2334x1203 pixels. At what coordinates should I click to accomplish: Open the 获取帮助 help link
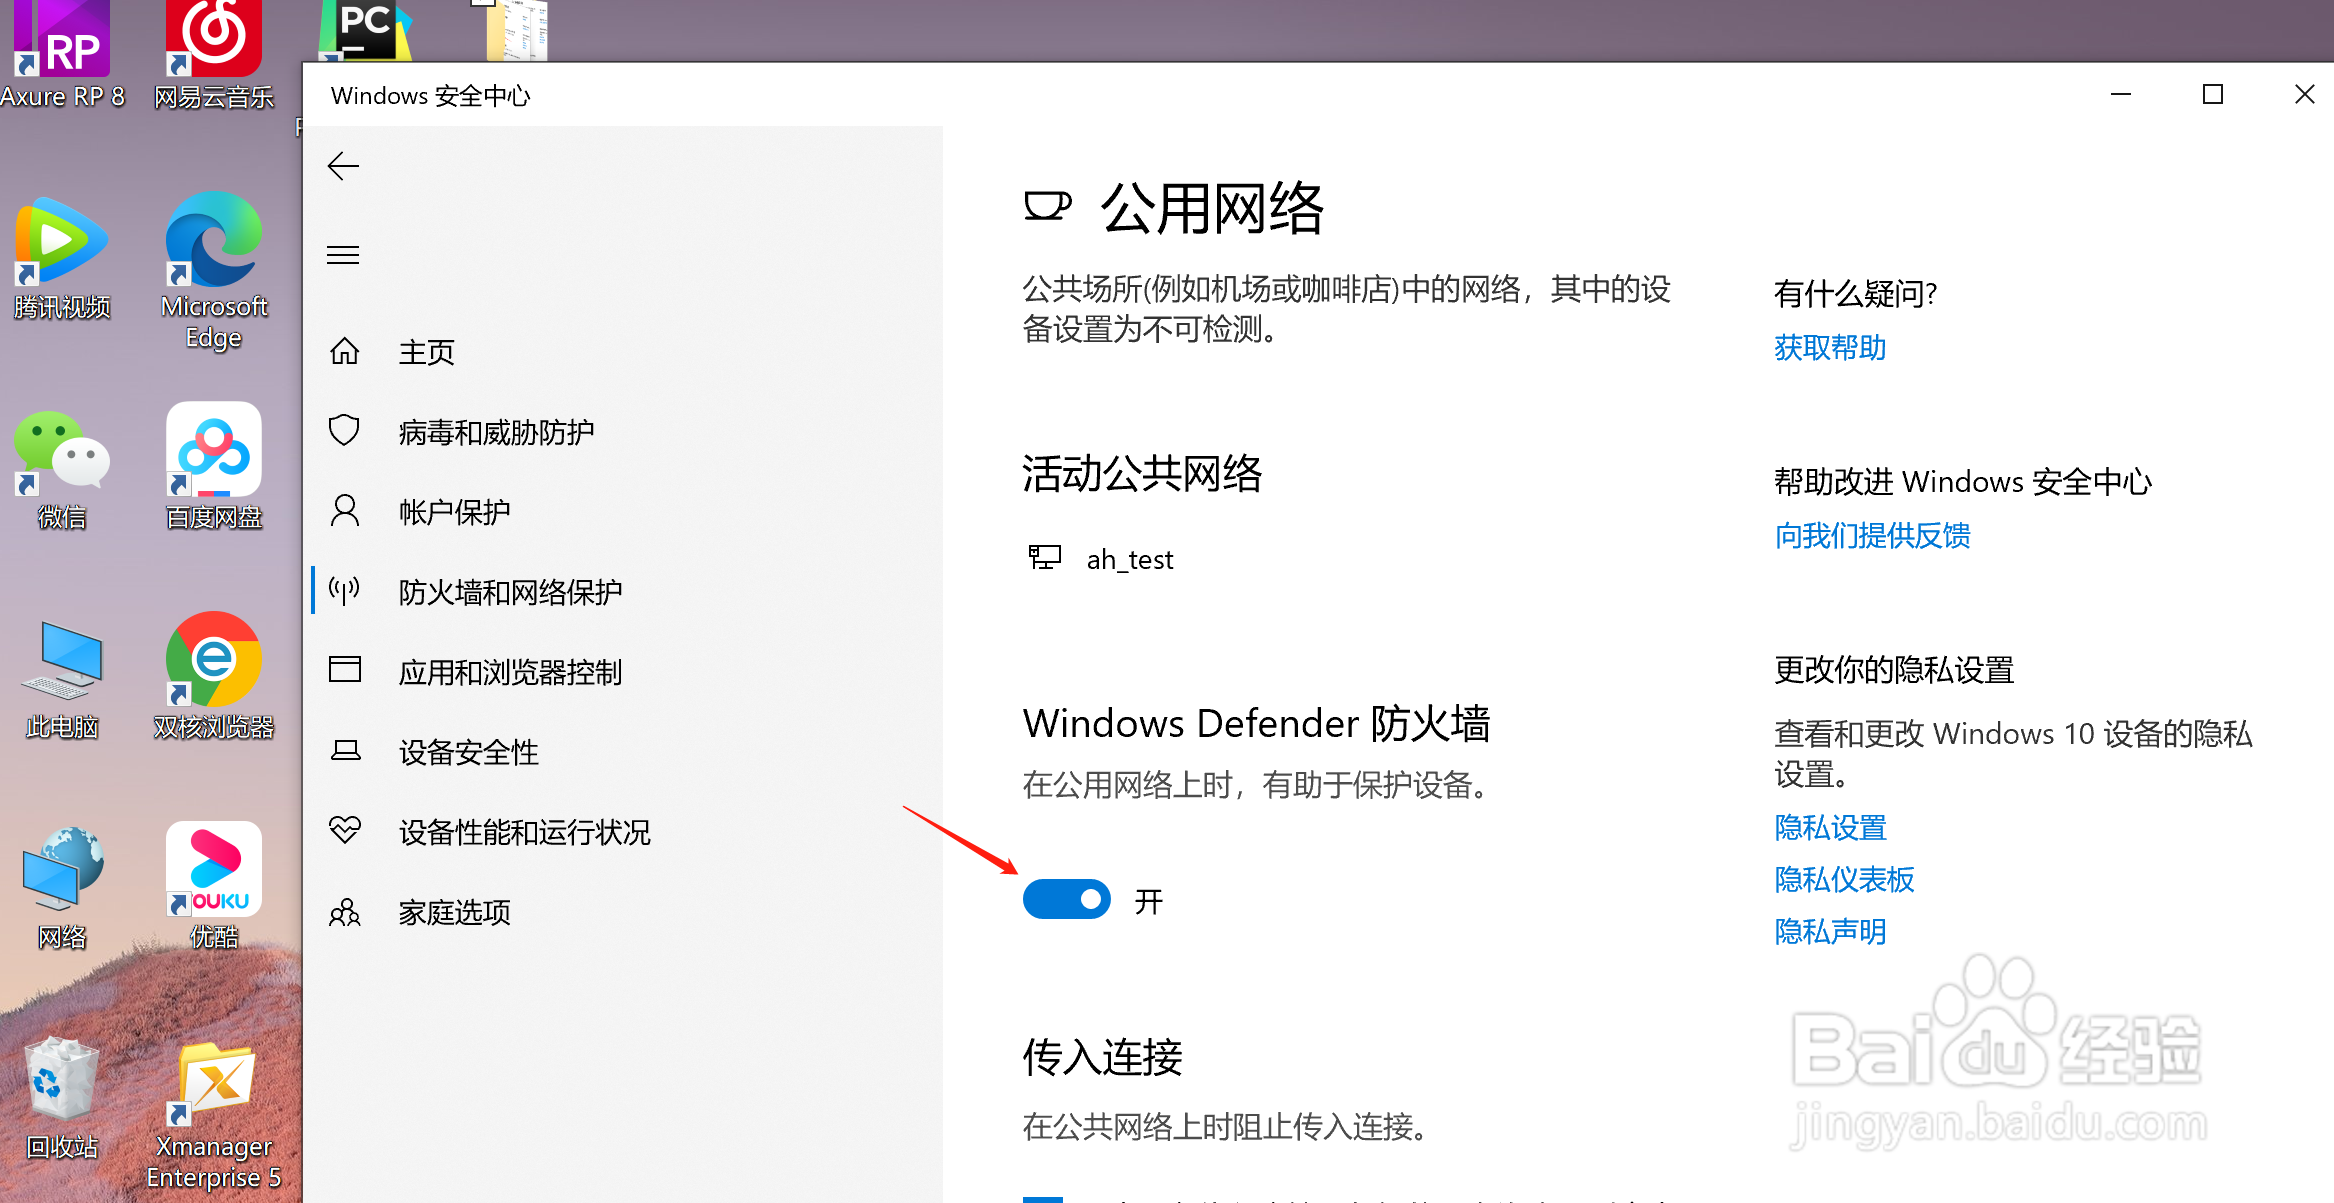[1829, 348]
